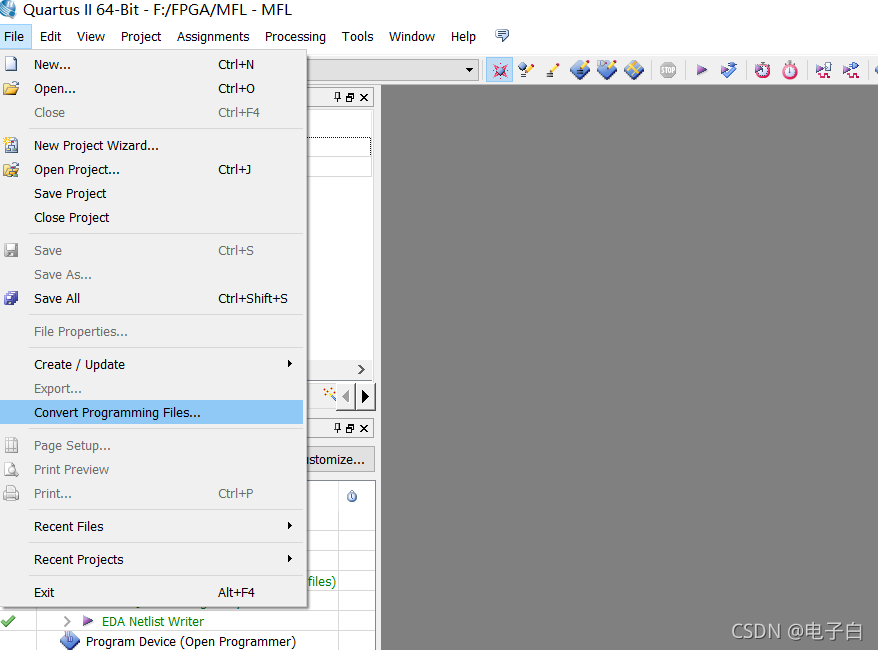Viewport: 878px width, 650px height.
Task: Click the Customize... button in Tasks panel
Action: [340, 459]
